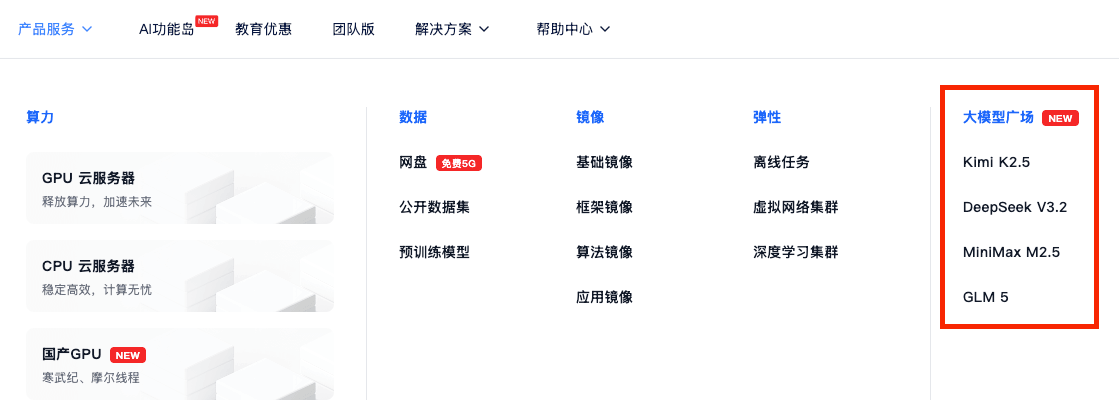Open the 国产GPU card
This screenshot has width=1119, height=417.
point(180,364)
